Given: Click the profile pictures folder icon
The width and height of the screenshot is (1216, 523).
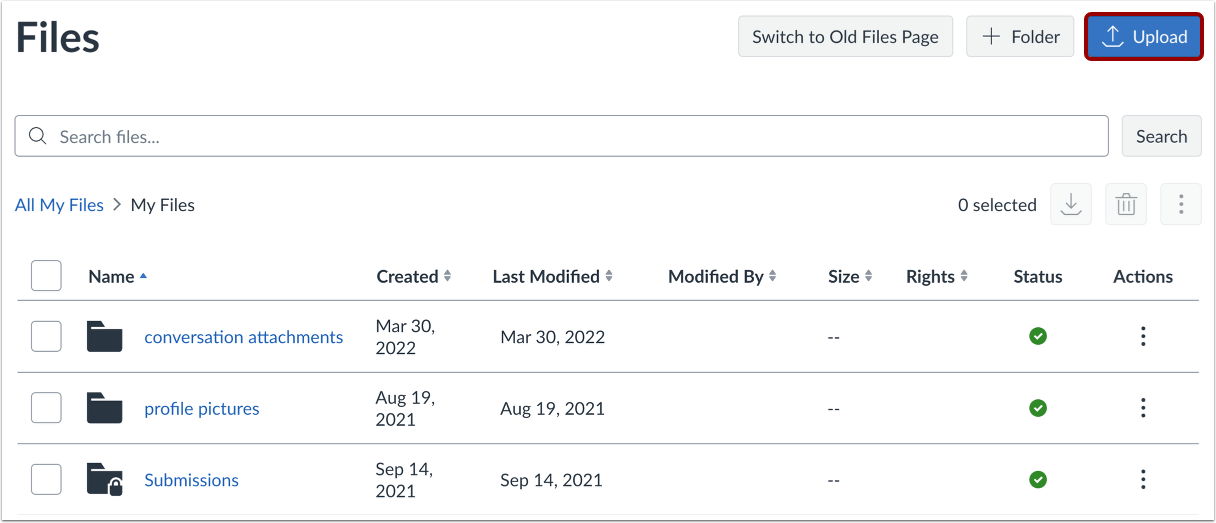Looking at the screenshot, I should (x=104, y=408).
